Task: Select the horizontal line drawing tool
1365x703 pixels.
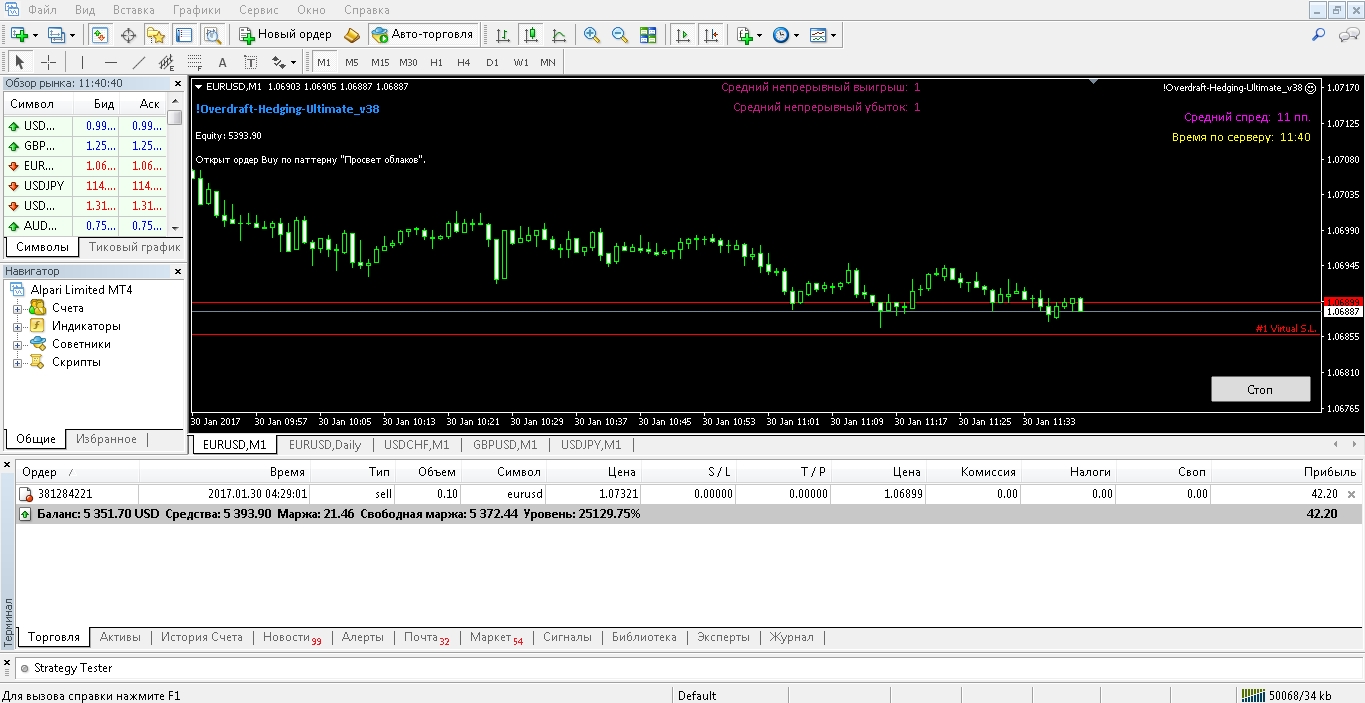Action: (111, 62)
